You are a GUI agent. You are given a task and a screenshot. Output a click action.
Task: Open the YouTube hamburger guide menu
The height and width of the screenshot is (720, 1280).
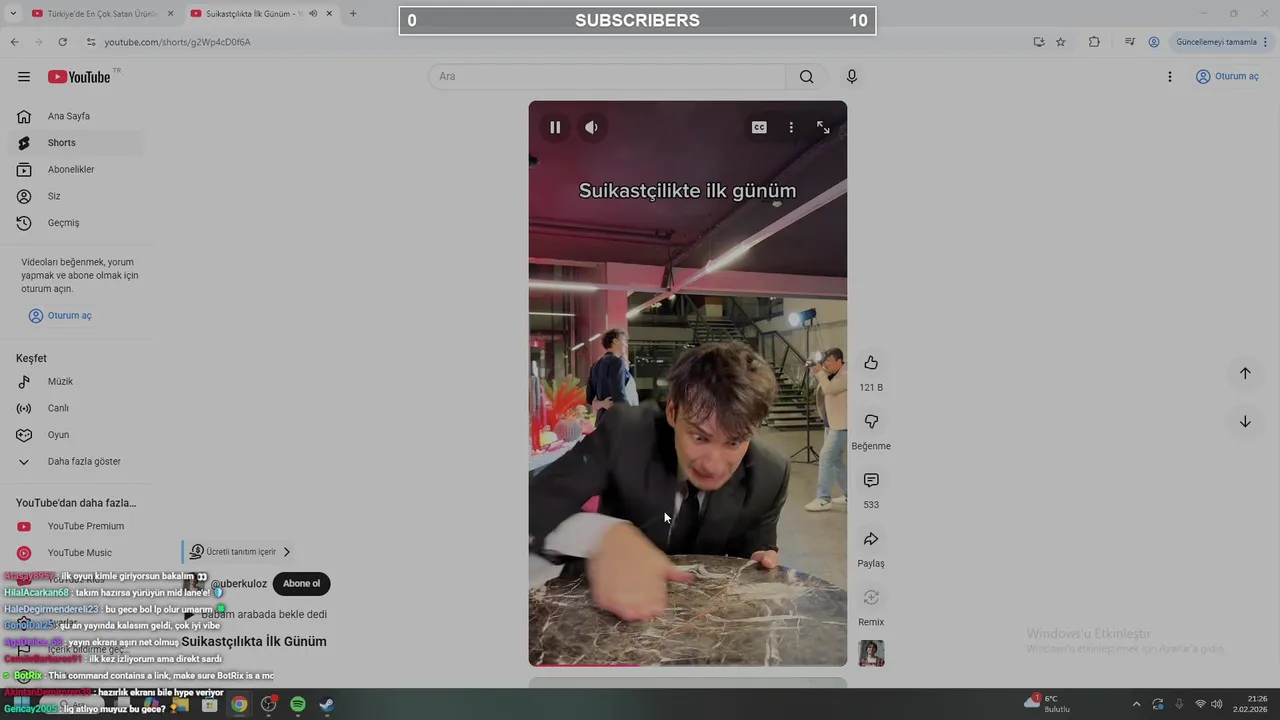click(x=24, y=77)
